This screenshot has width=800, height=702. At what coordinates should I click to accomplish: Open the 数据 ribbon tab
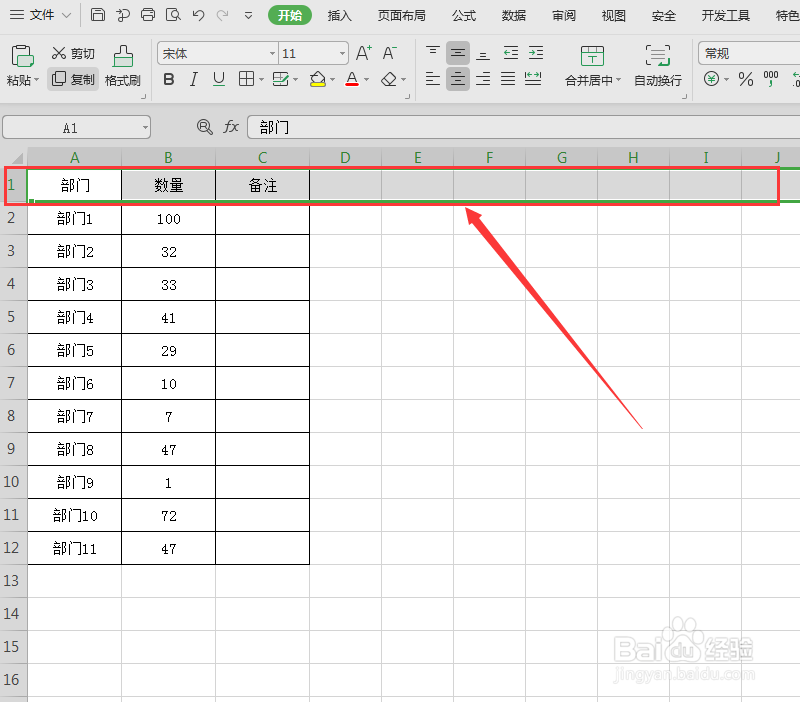[513, 15]
